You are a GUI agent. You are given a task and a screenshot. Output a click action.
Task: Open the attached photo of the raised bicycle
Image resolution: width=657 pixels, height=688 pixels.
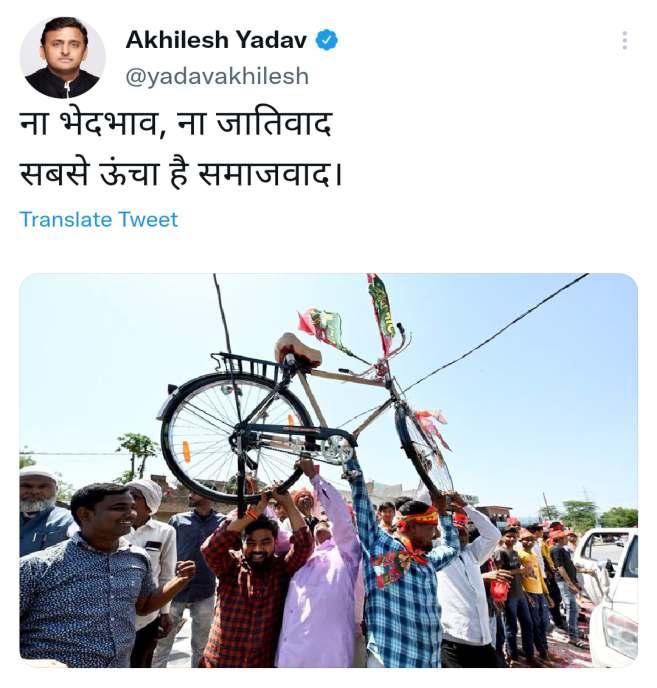tap(328, 470)
